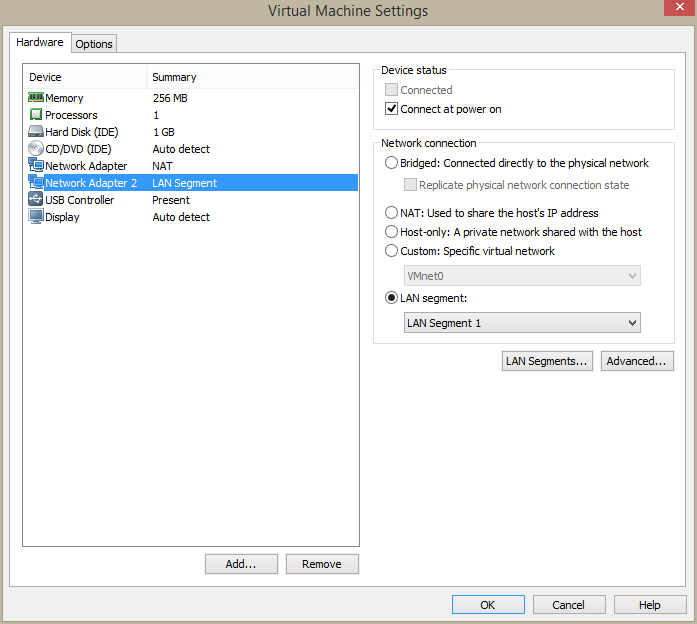Viewport: 697px width, 624px height.
Task: Switch to the Options tab
Action: point(94,44)
